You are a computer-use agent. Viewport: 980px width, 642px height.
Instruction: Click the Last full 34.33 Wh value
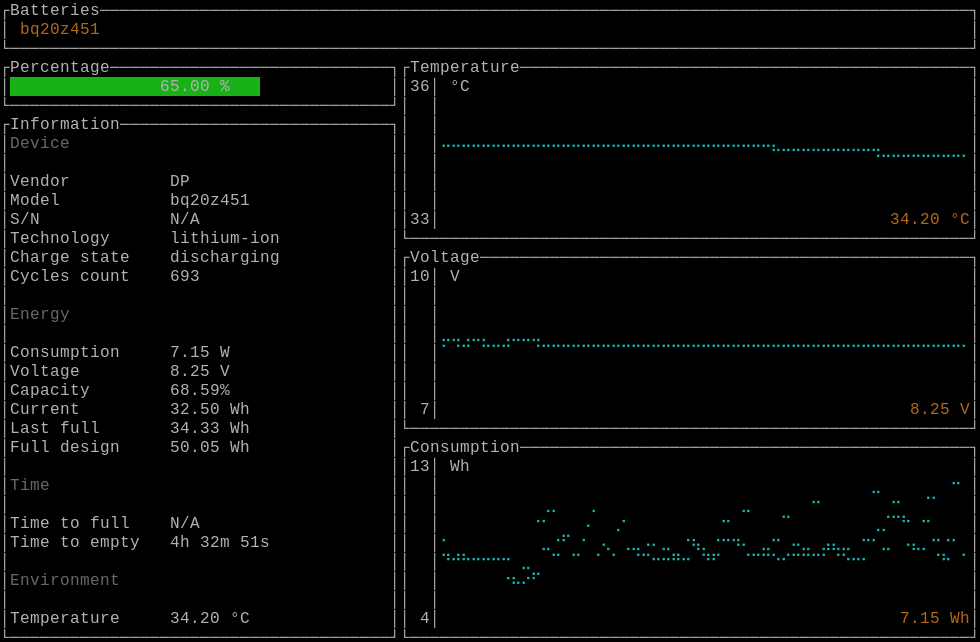point(210,428)
